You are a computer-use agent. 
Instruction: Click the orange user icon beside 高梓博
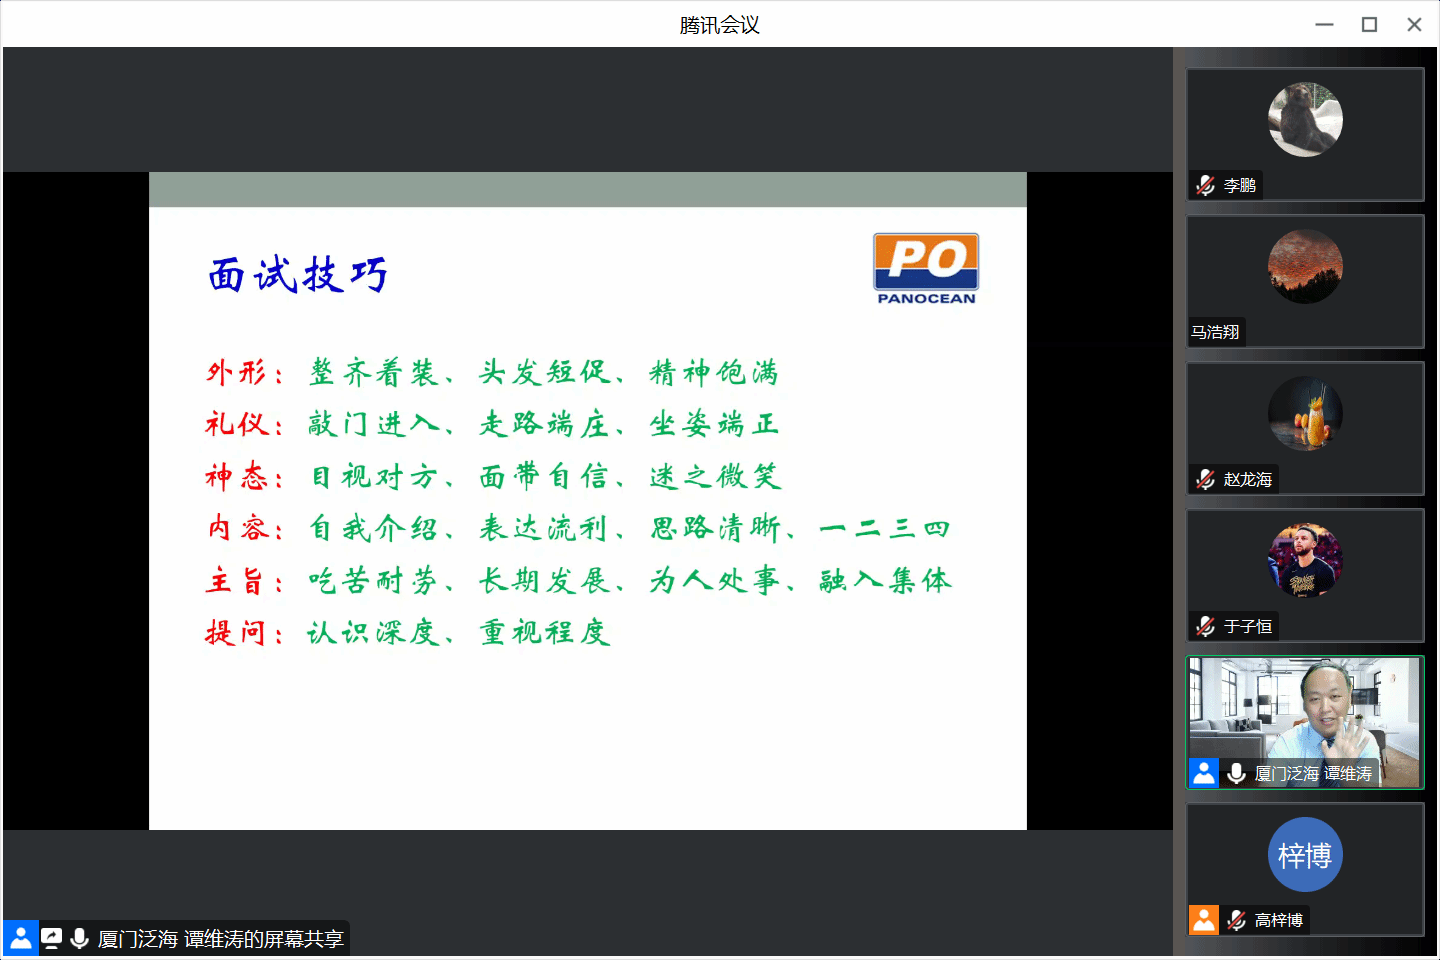pyautogui.click(x=1204, y=920)
